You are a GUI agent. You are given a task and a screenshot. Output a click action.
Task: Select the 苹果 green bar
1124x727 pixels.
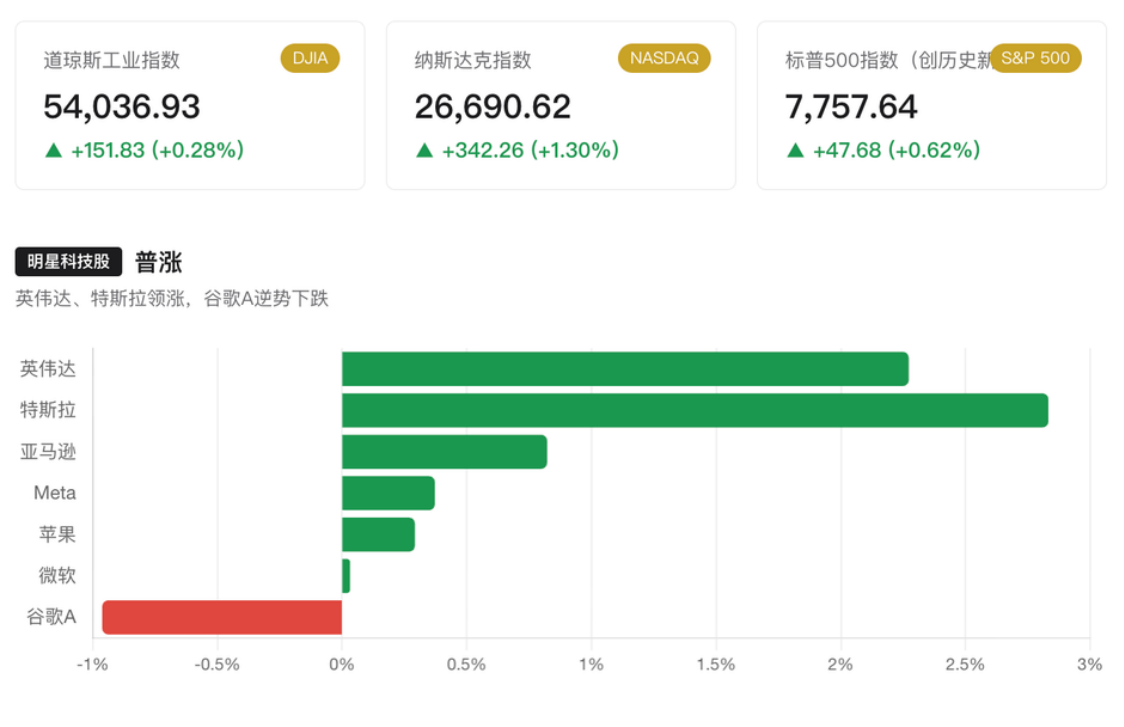(378, 534)
